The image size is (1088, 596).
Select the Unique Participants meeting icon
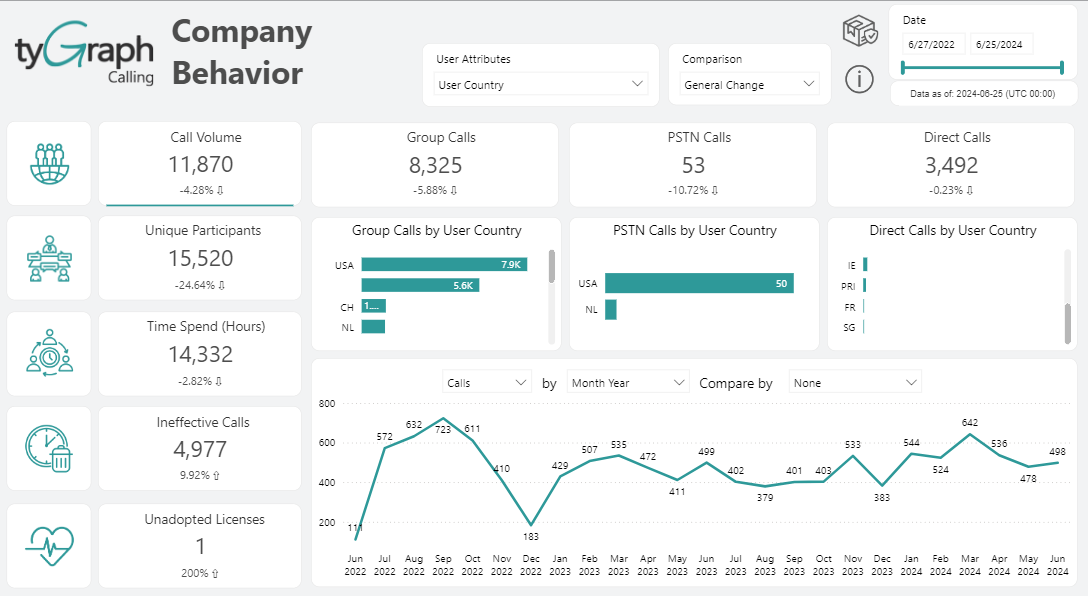point(48,257)
